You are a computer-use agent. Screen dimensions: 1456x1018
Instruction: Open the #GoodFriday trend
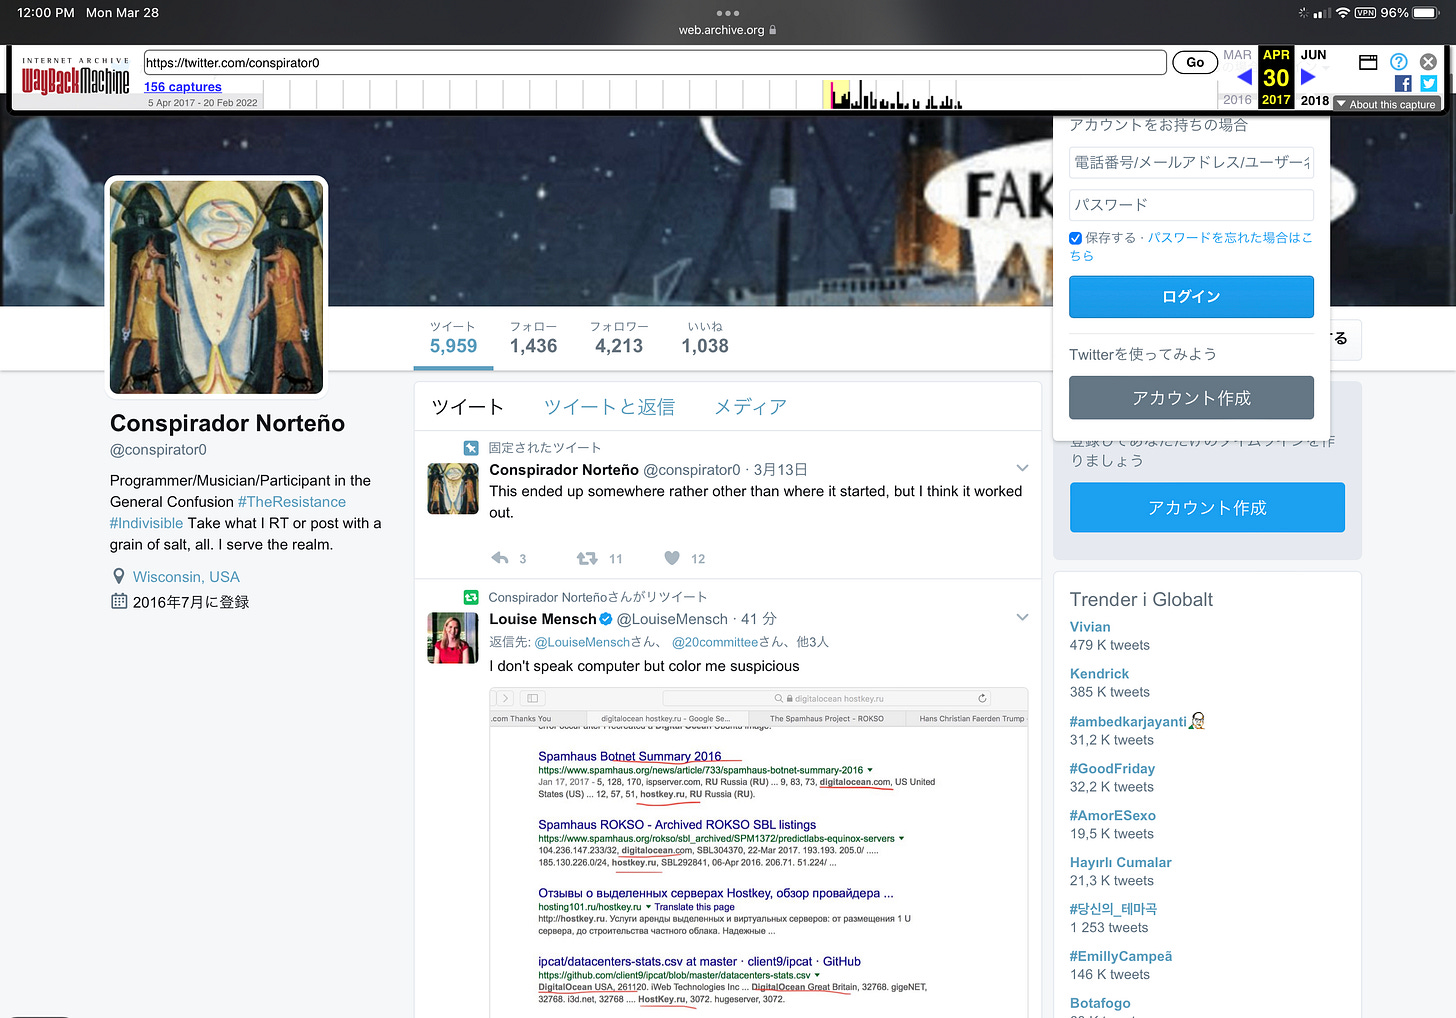tap(1112, 768)
